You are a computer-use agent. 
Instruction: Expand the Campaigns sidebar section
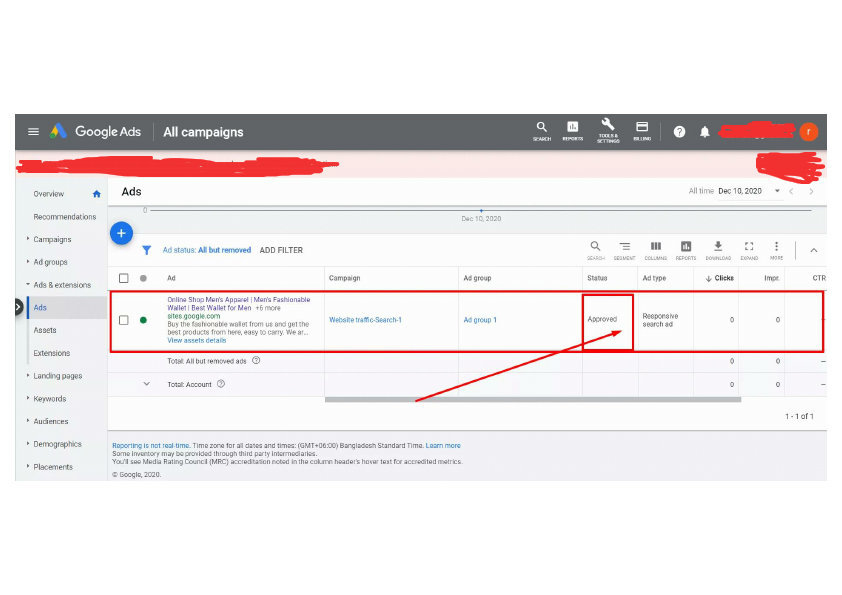coord(28,238)
